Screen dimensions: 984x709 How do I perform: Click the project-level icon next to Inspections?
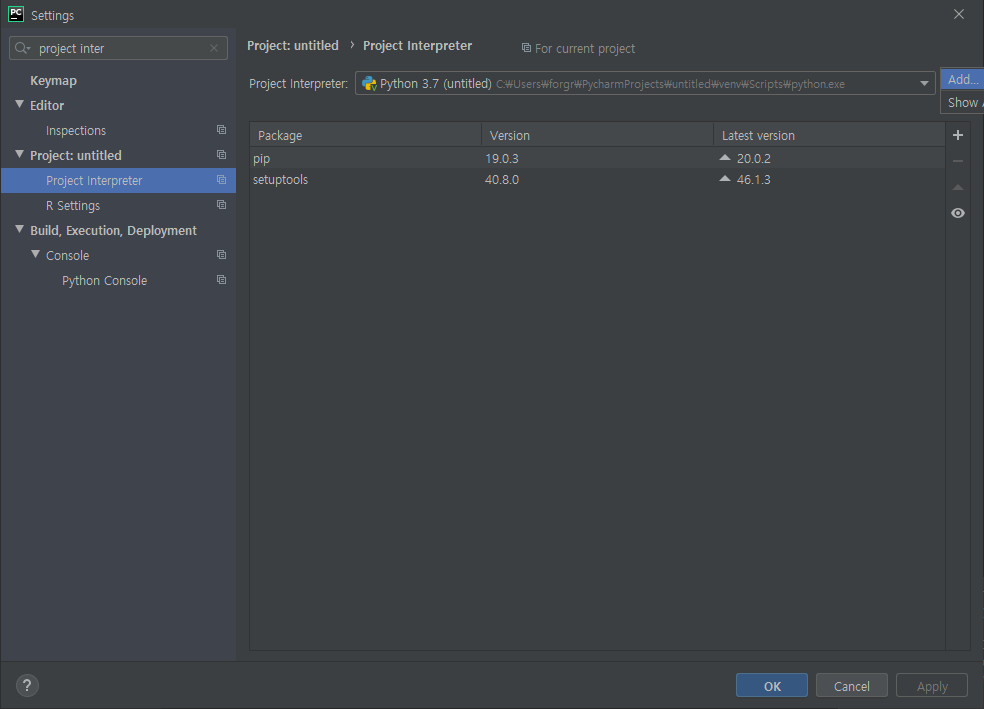(x=222, y=130)
